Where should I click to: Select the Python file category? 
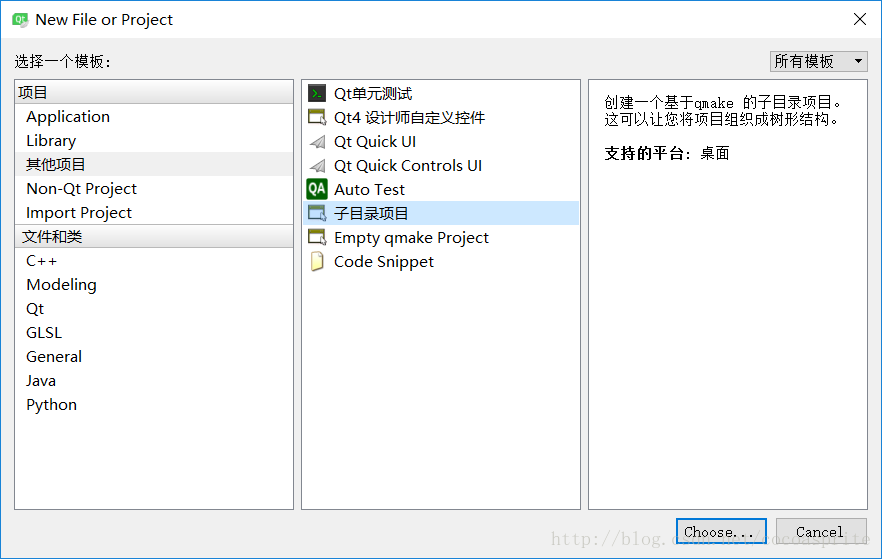154,405
